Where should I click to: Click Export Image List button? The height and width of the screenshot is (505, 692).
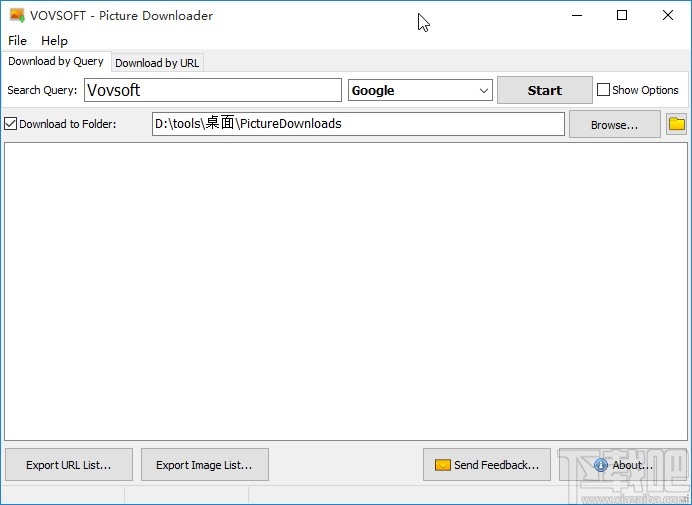coord(204,464)
